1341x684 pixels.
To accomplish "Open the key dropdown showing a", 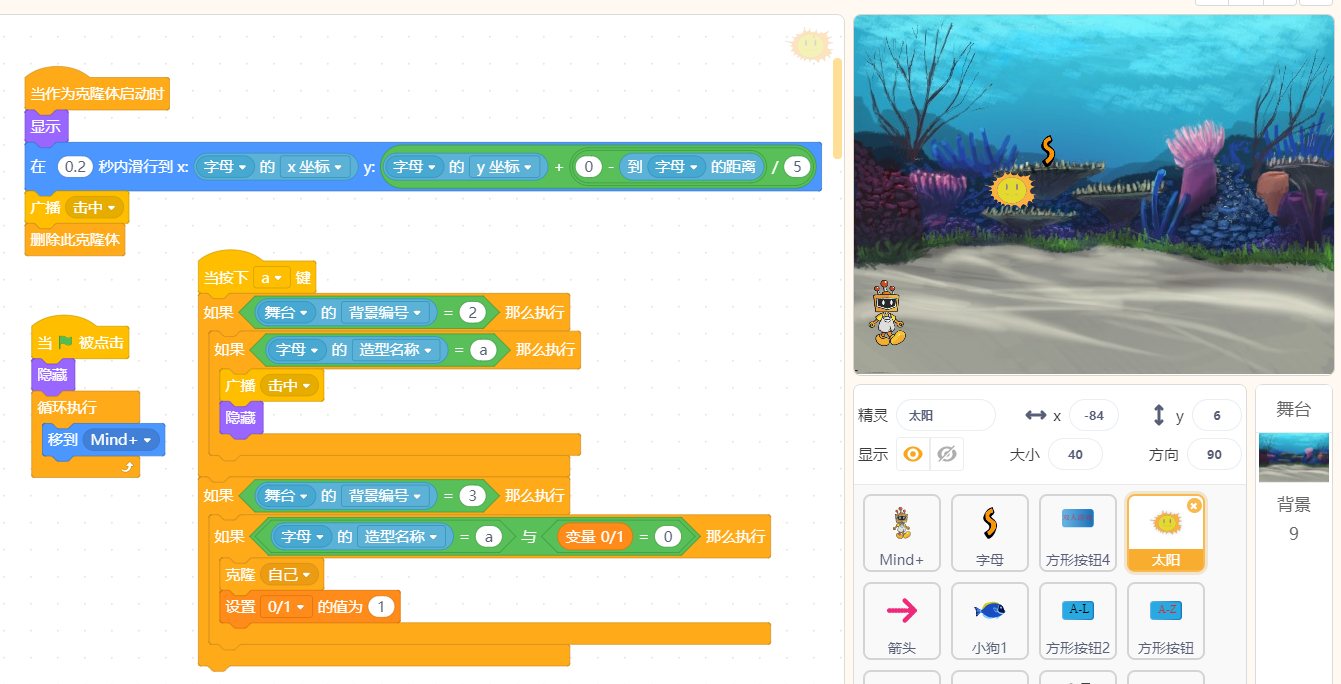I will (271, 278).
